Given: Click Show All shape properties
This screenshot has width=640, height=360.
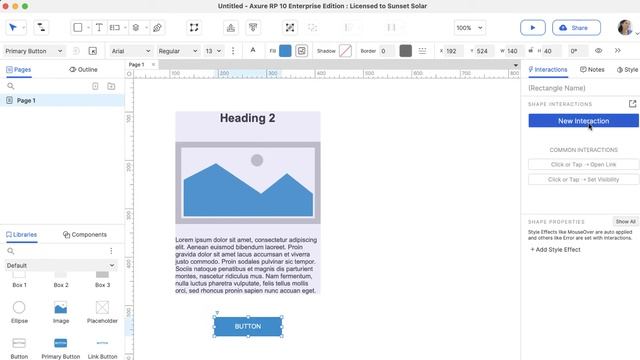Looking at the screenshot, I should [x=625, y=222].
